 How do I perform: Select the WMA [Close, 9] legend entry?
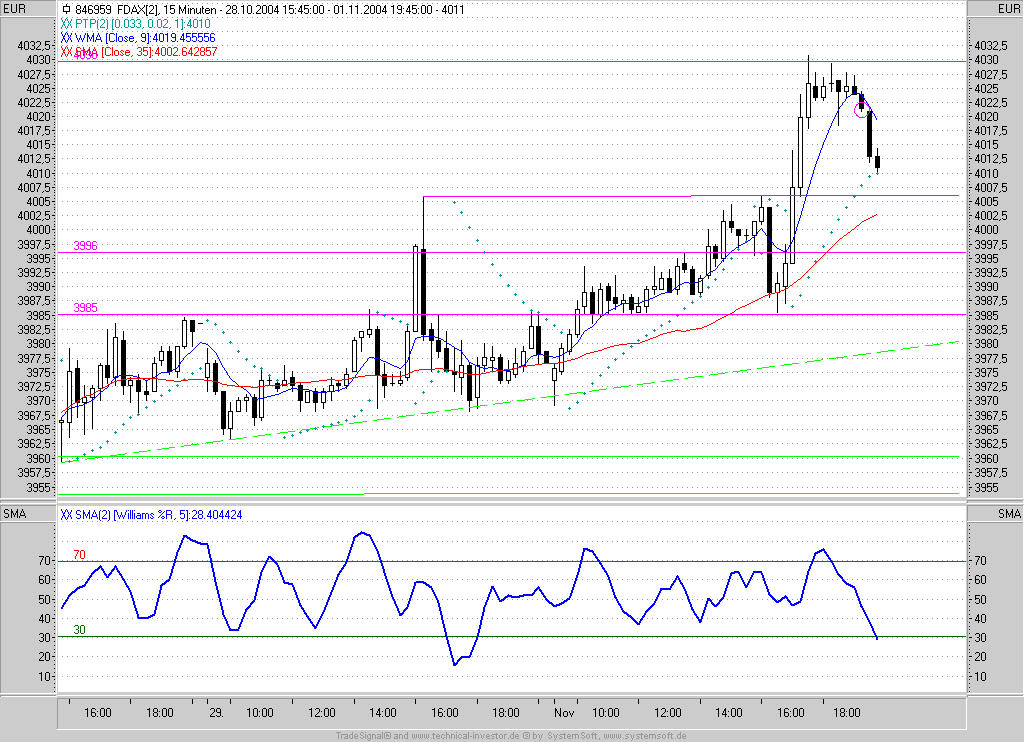pos(138,38)
